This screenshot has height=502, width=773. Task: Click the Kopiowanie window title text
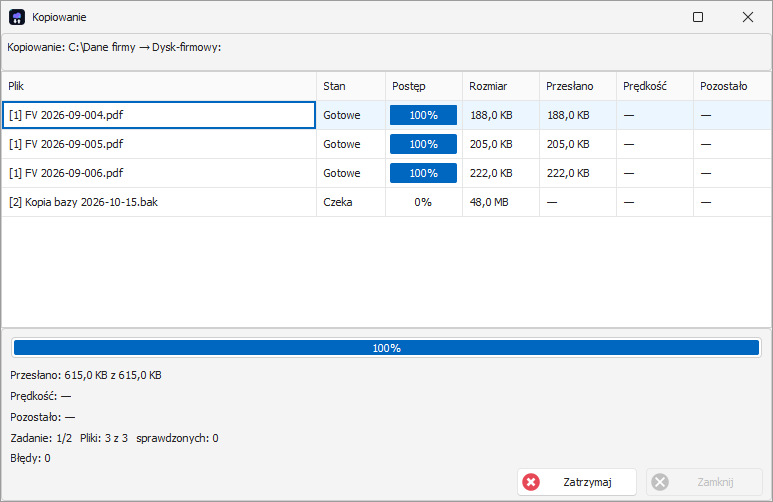click(59, 17)
